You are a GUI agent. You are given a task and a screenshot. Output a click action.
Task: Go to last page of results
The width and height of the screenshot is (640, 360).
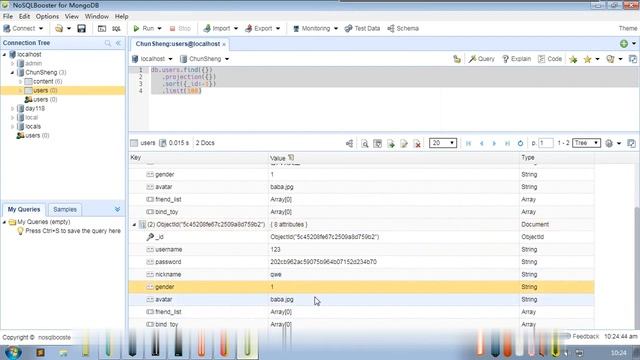pyautogui.click(x=507, y=143)
